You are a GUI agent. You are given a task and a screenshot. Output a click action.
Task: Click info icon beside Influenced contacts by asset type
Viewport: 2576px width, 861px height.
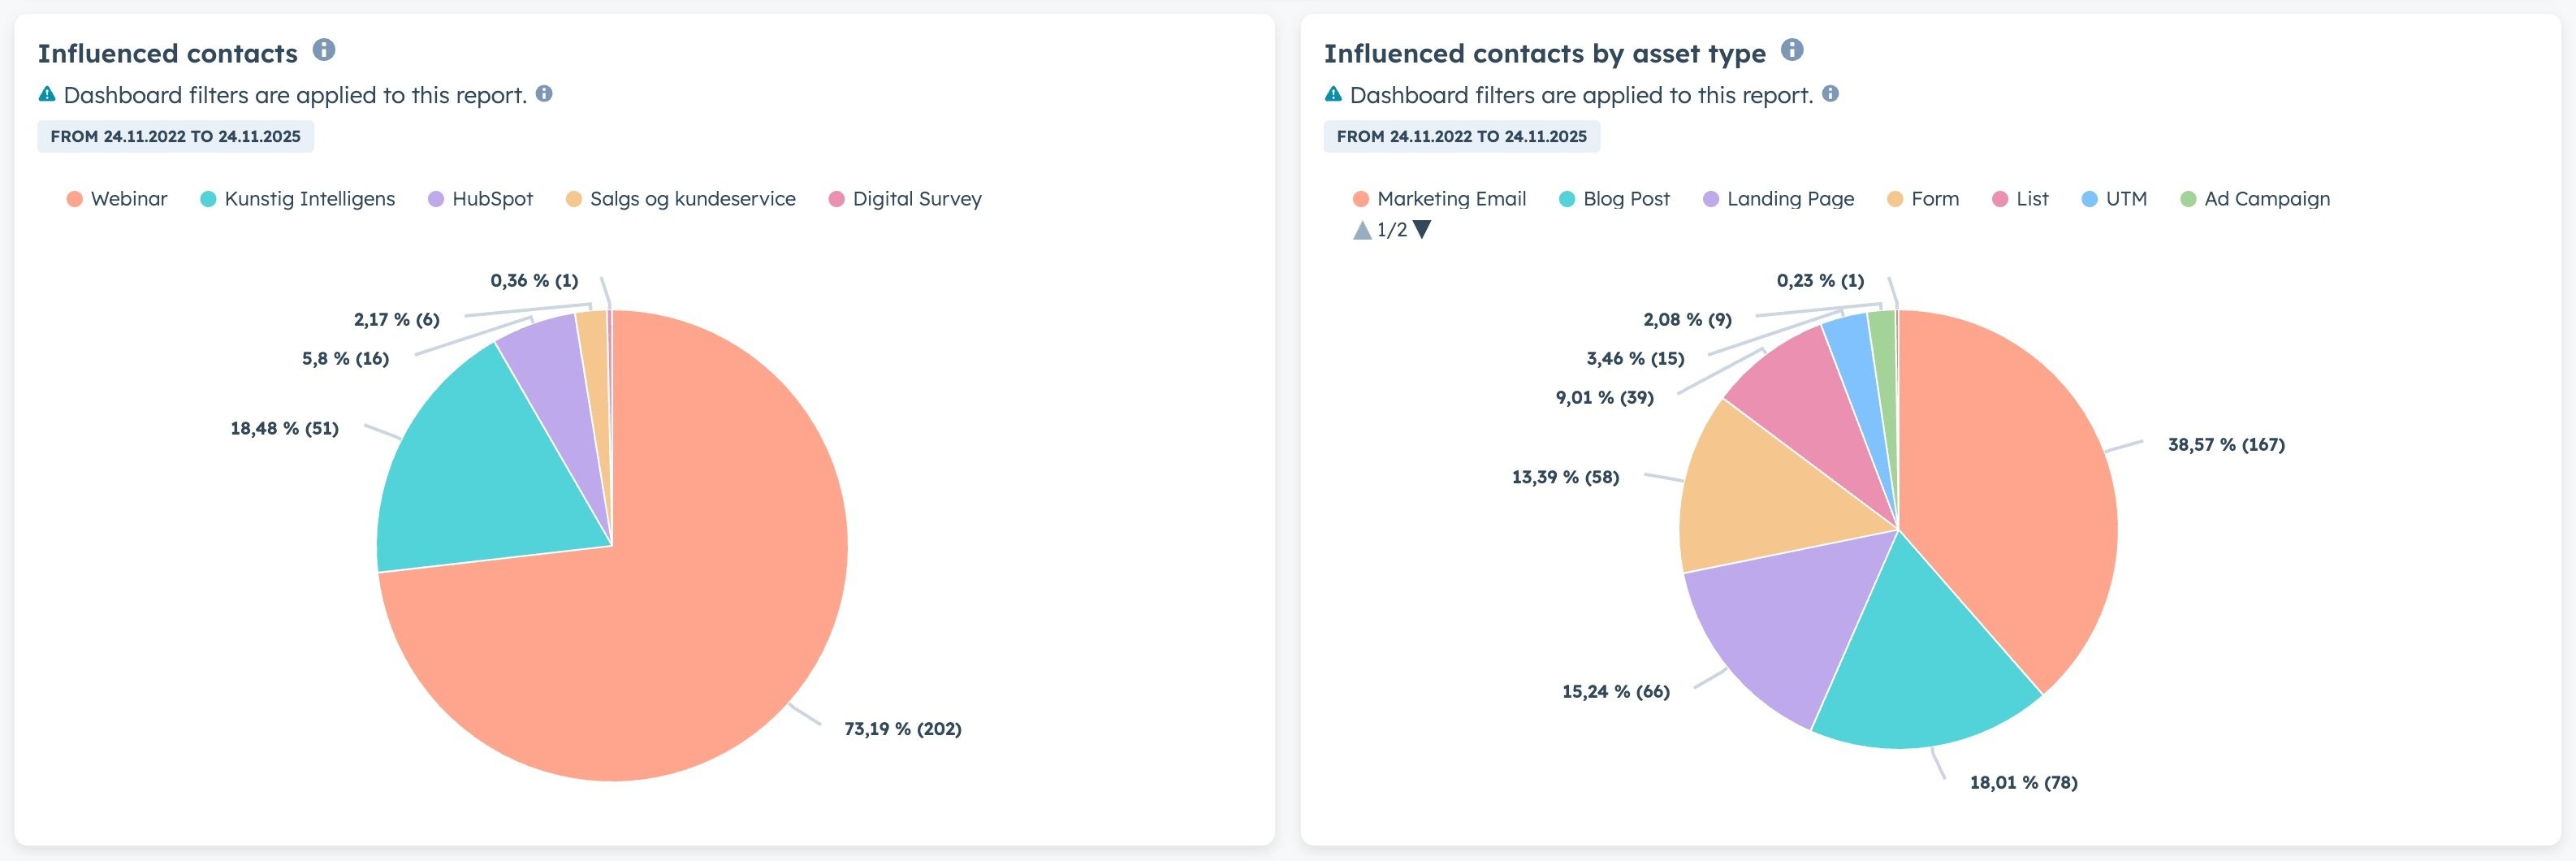(1792, 50)
